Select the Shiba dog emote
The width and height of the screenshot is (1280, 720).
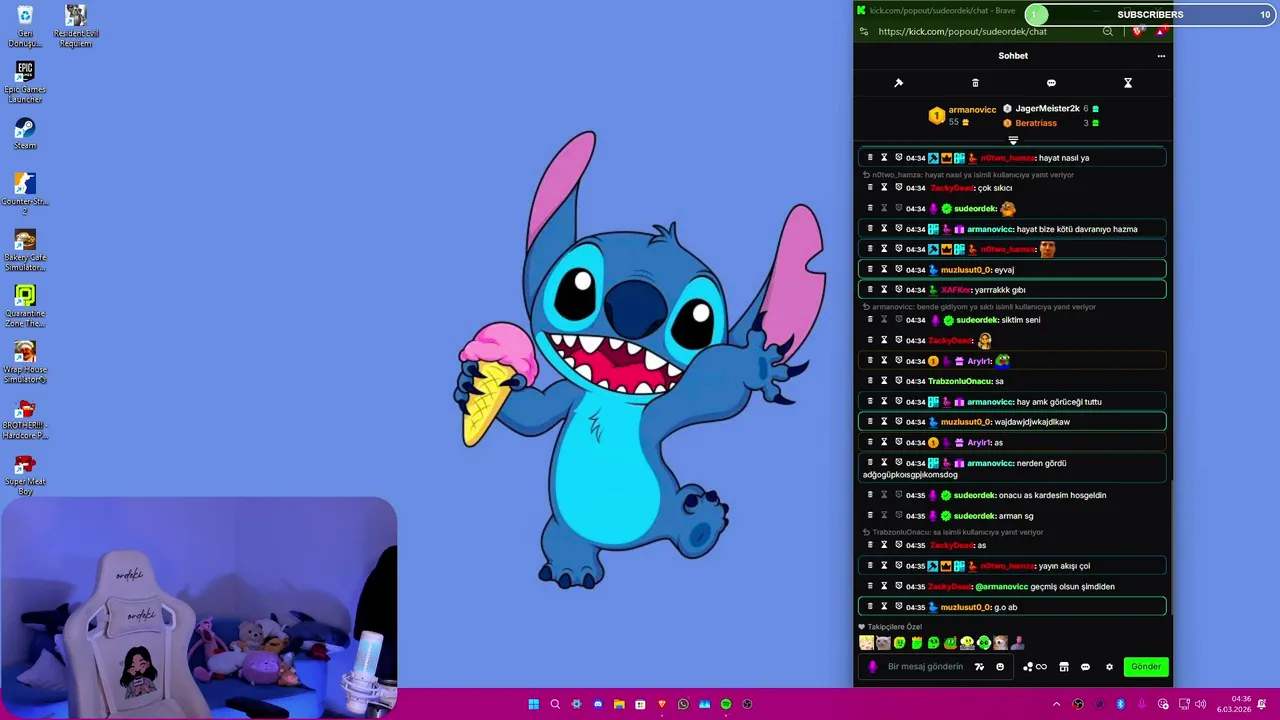1000,643
